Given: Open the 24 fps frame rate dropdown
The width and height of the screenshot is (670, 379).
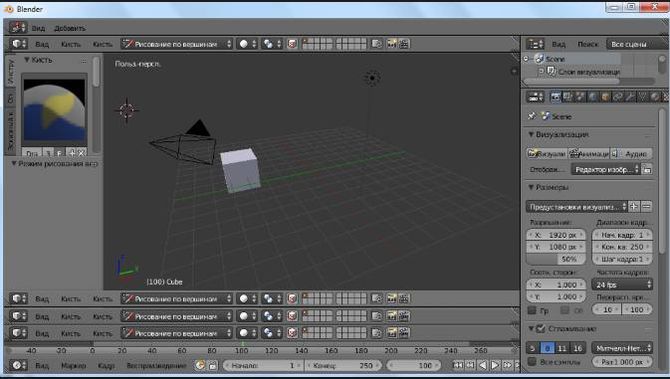Looking at the screenshot, I should coord(622,285).
